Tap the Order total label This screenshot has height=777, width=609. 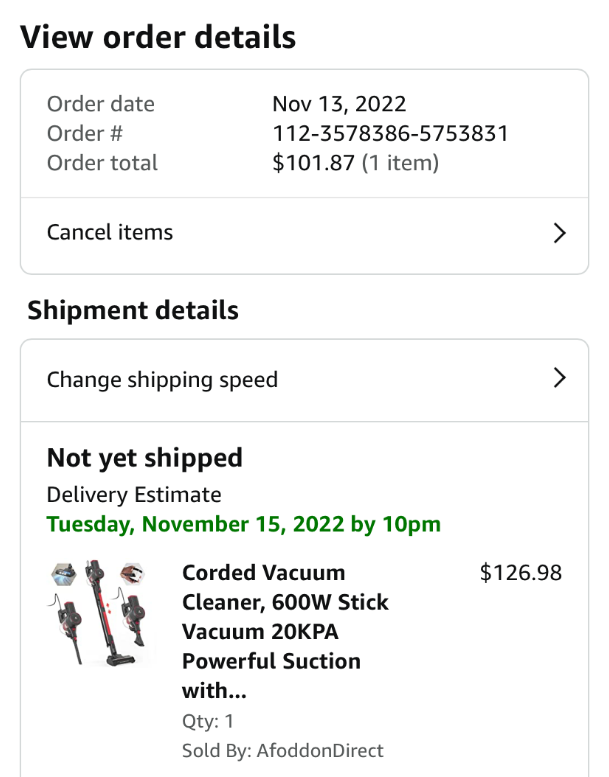click(x=102, y=163)
